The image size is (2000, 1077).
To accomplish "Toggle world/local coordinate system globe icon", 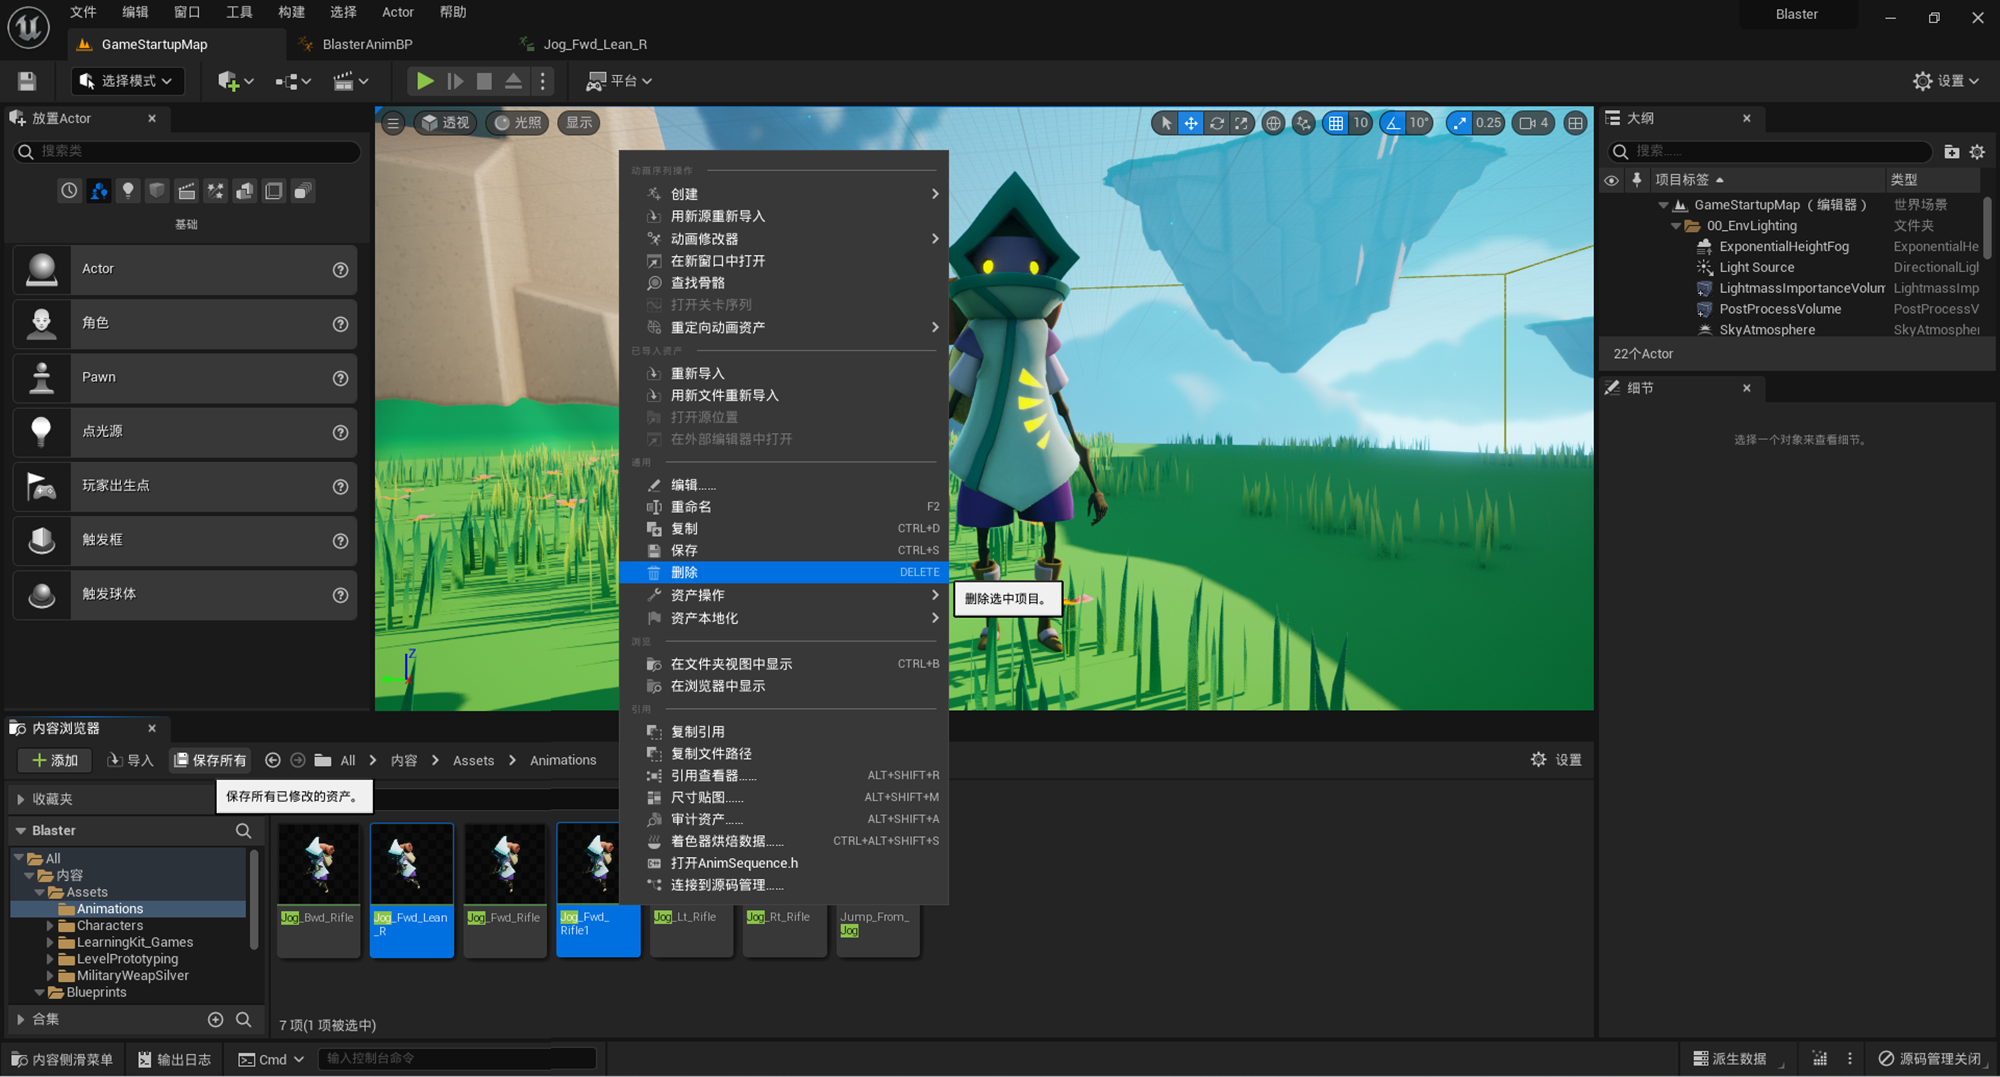I will coord(1273,123).
